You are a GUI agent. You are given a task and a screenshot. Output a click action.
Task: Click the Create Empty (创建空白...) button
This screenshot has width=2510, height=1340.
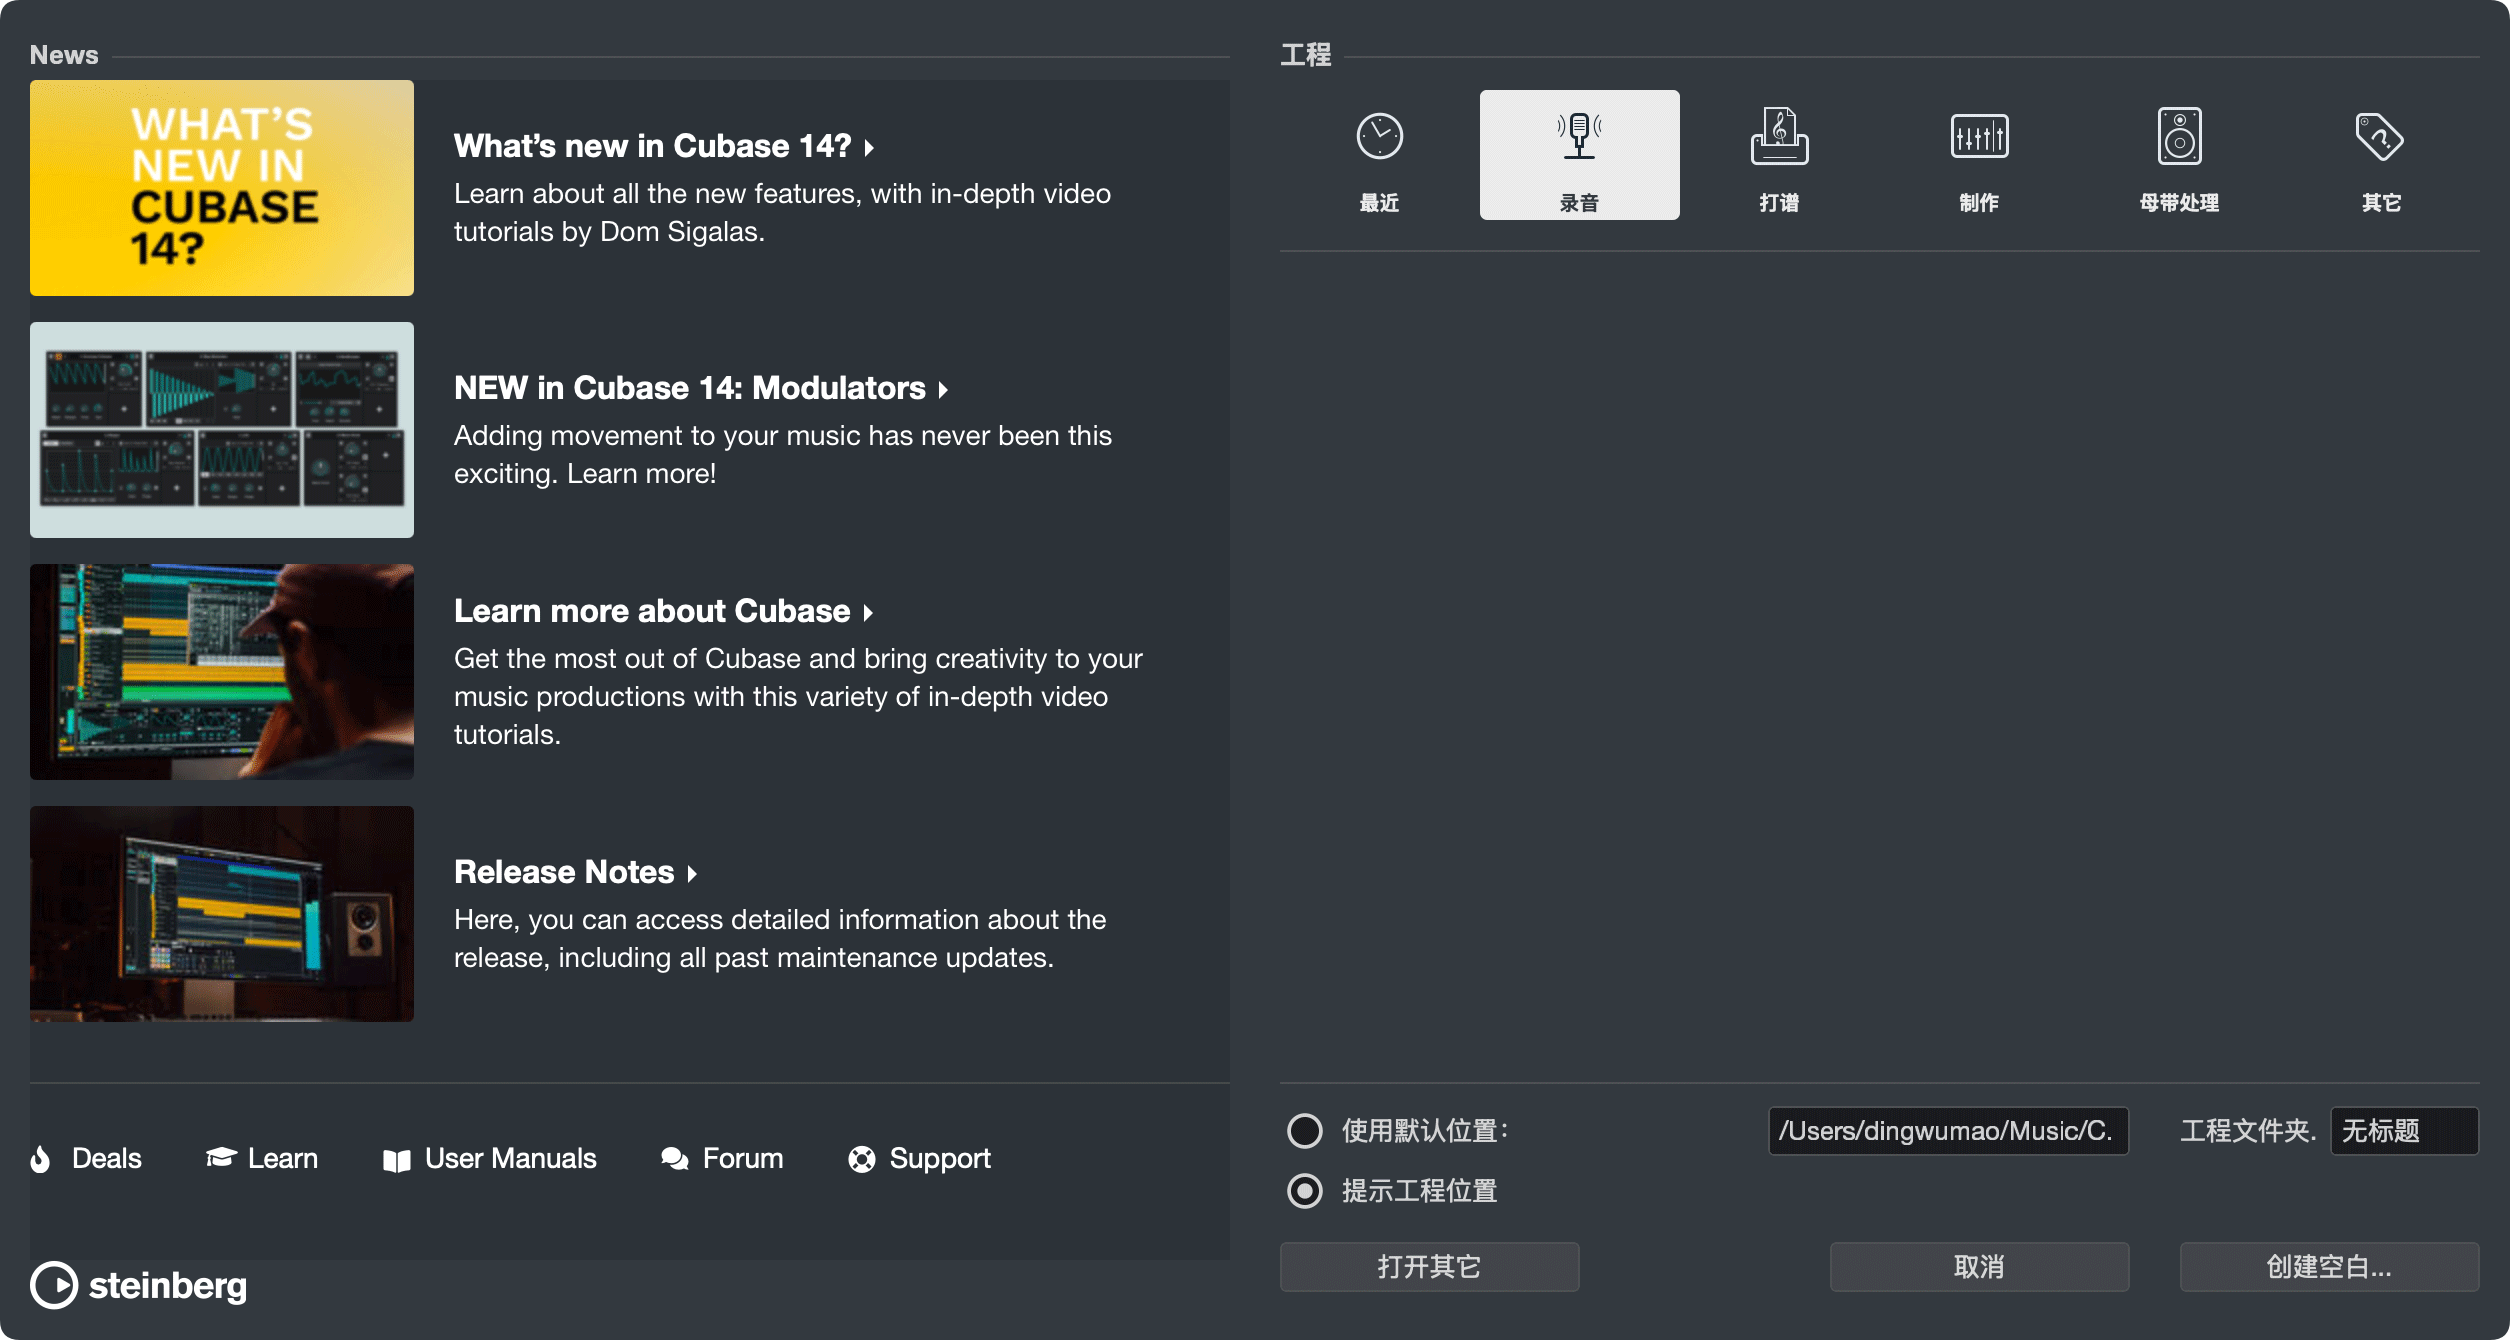[x=2329, y=1267]
